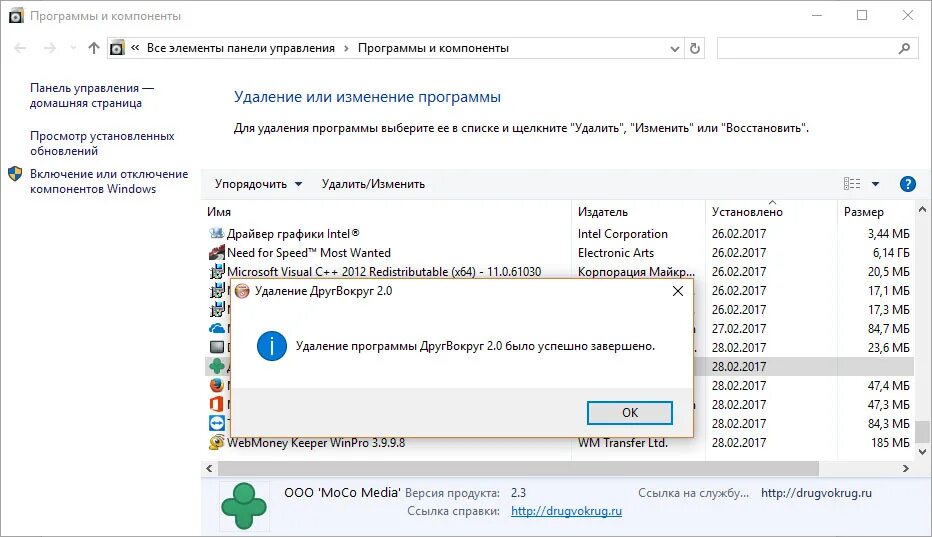Click Программы и компоненты title bar icon
Image resolution: width=932 pixels, height=537 pixels.
pos(16,16)
